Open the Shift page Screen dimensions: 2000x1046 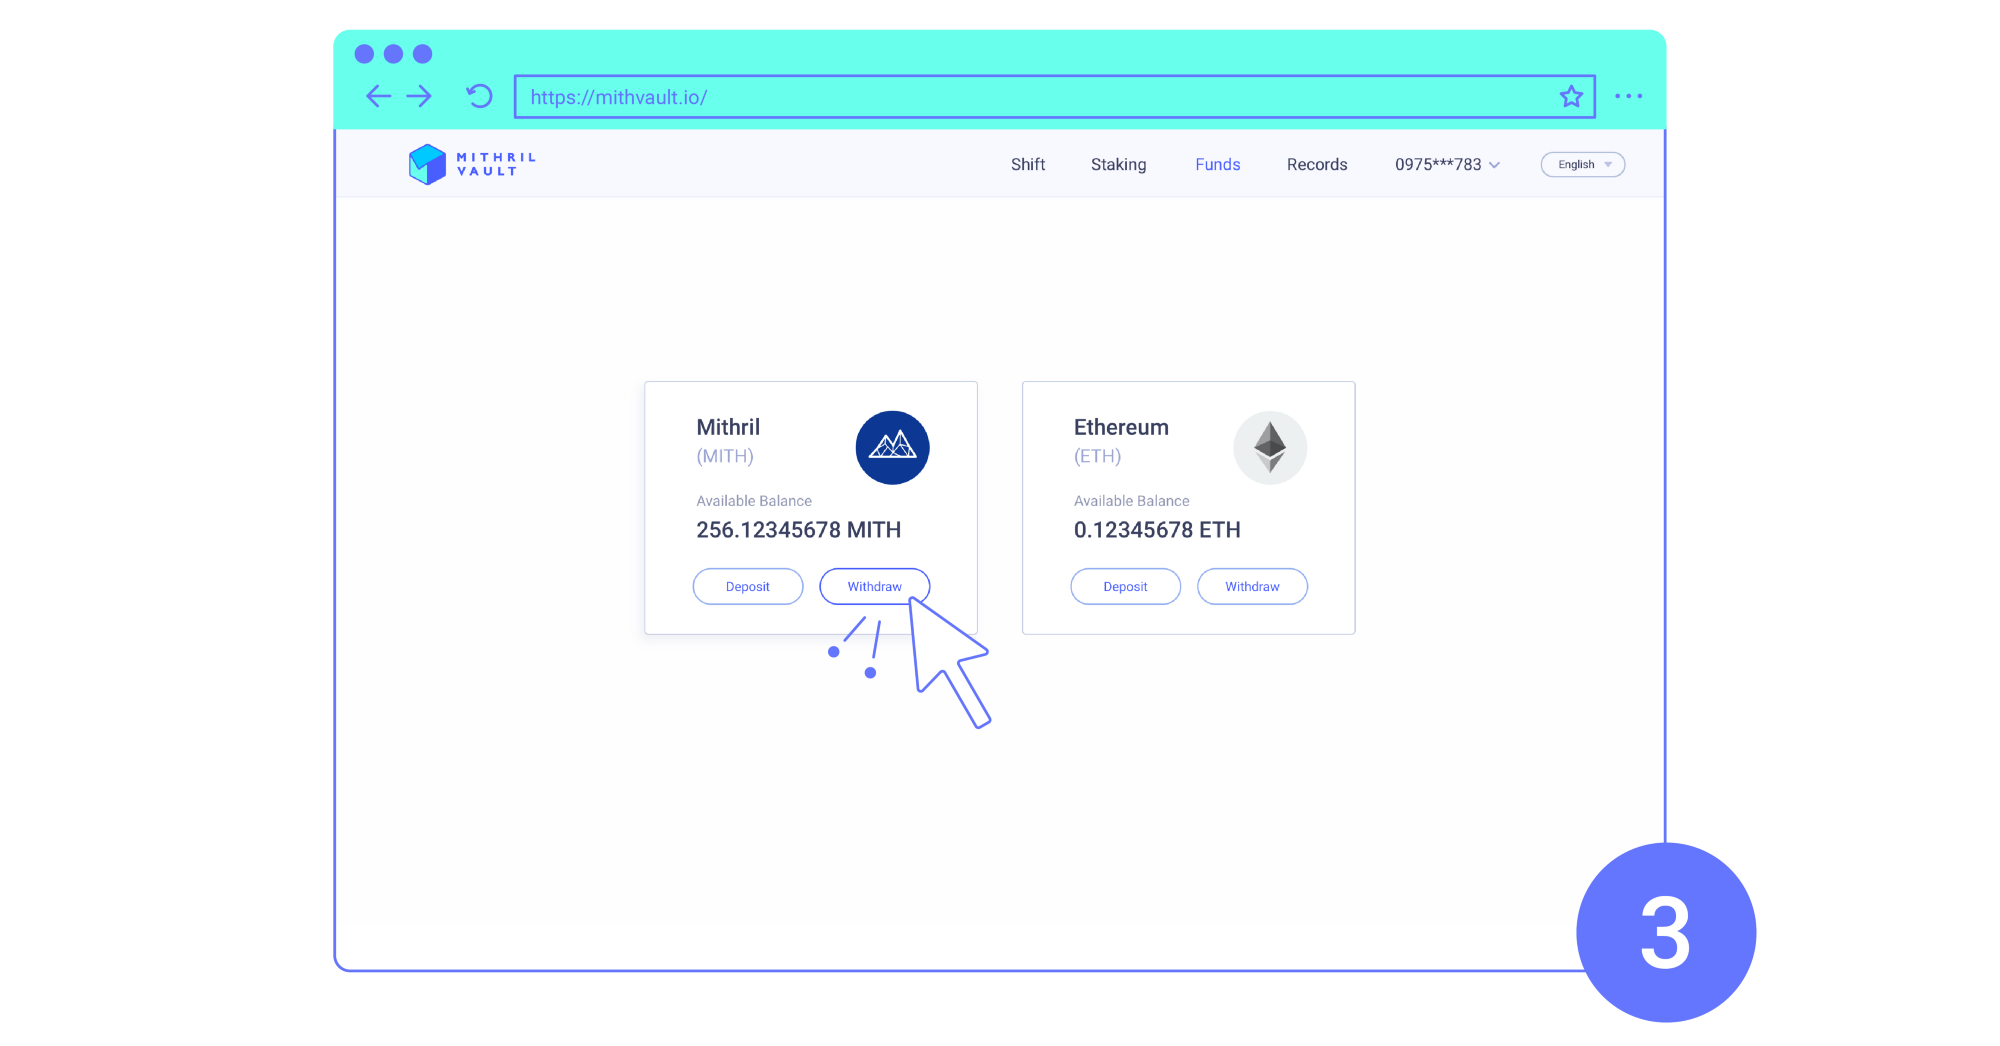1028,165
